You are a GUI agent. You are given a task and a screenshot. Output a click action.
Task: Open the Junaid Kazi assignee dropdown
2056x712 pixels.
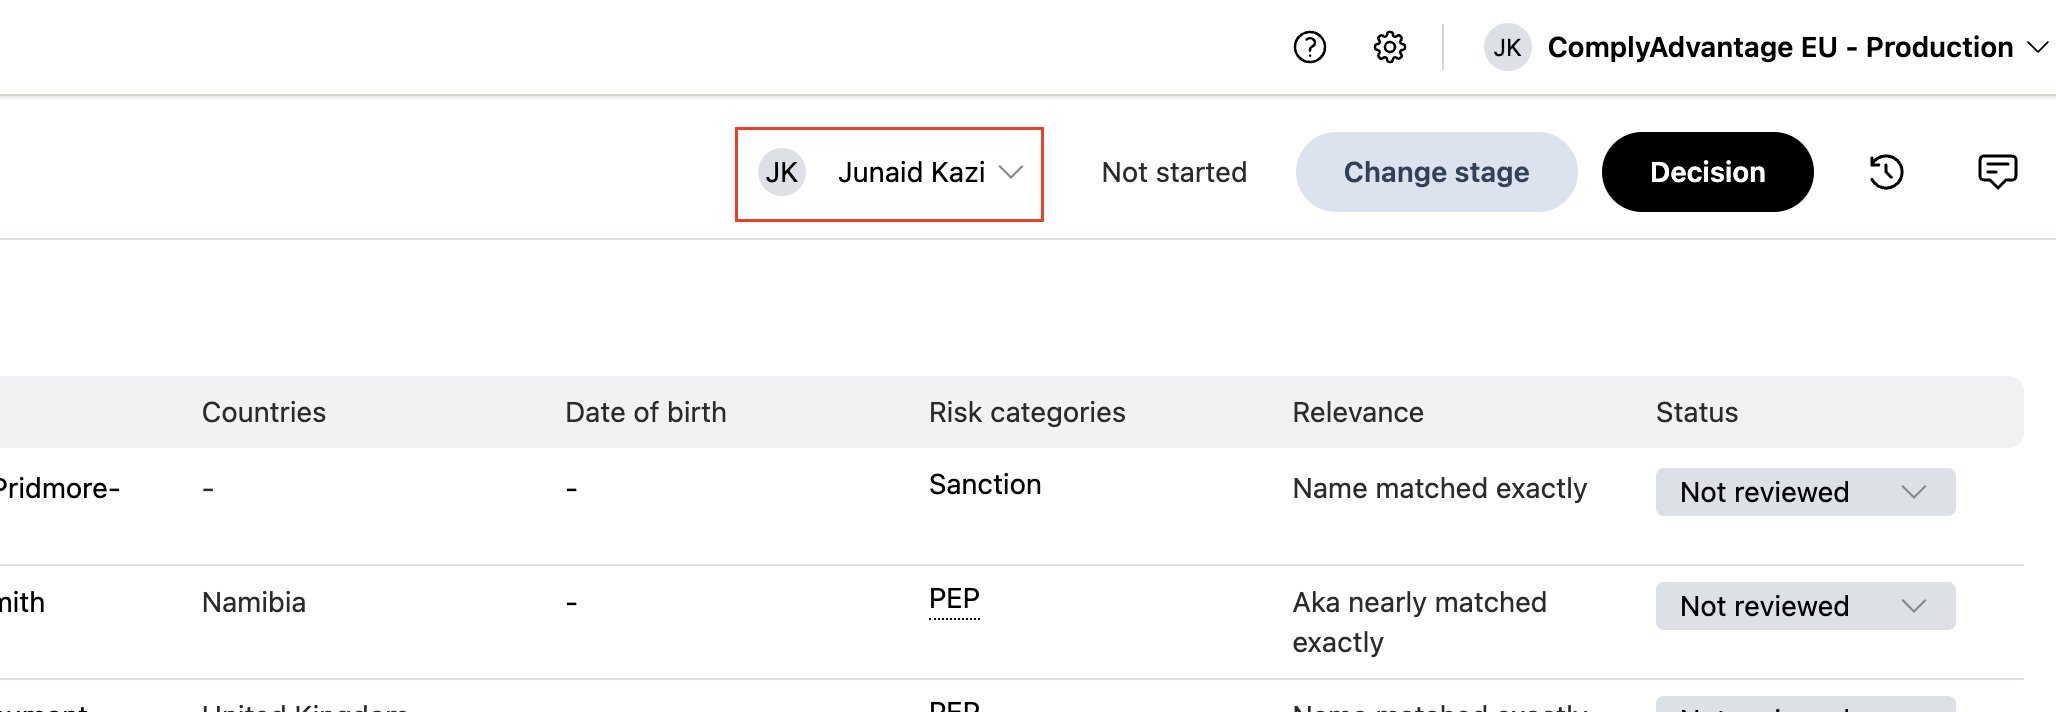click(1011, 173)
